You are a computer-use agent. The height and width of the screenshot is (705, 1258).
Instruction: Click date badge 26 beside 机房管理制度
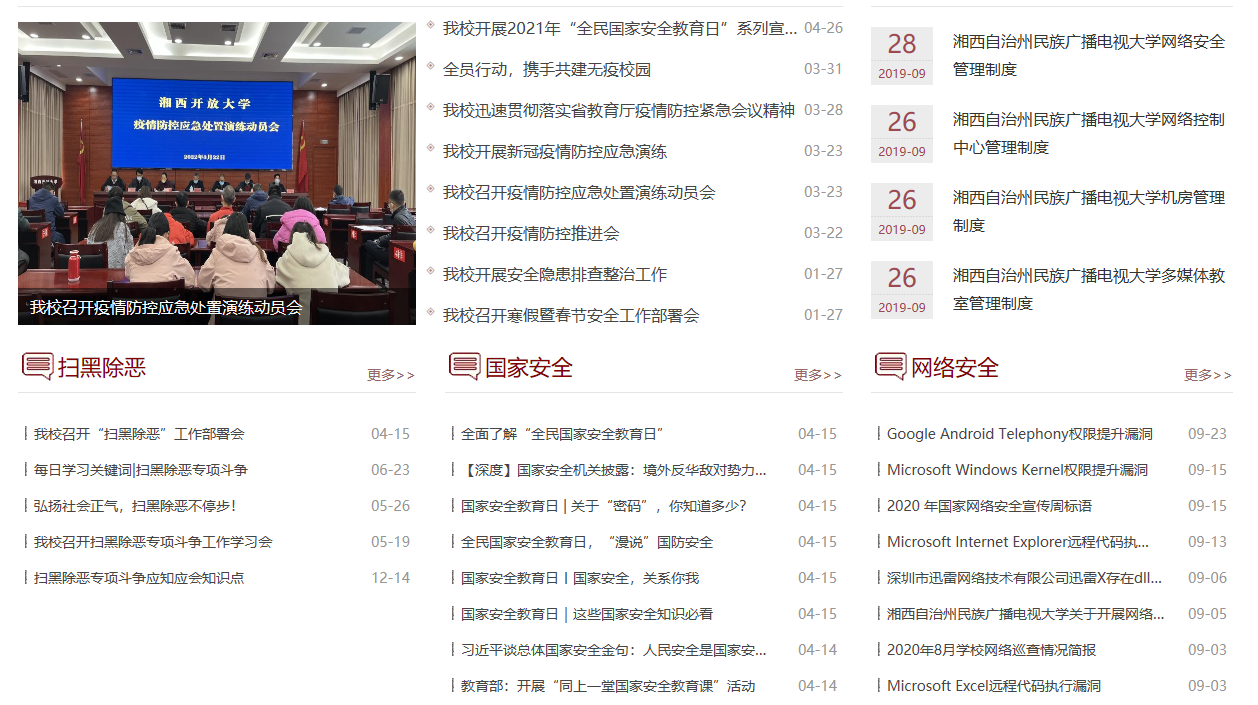pos(902,212)
